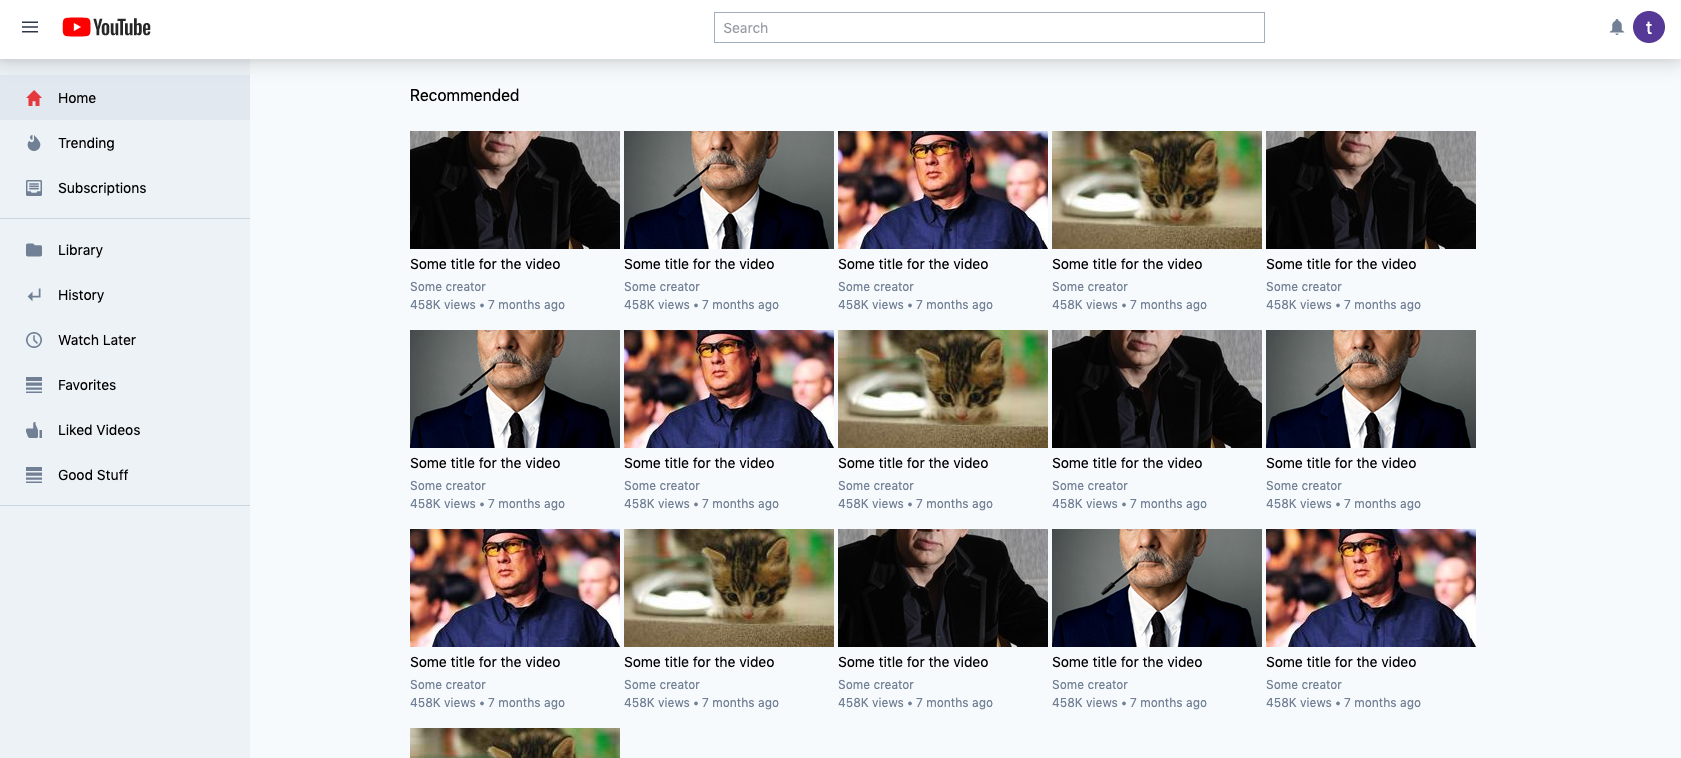
Task: Click the Library folder icon
Action: pos(34,250)
